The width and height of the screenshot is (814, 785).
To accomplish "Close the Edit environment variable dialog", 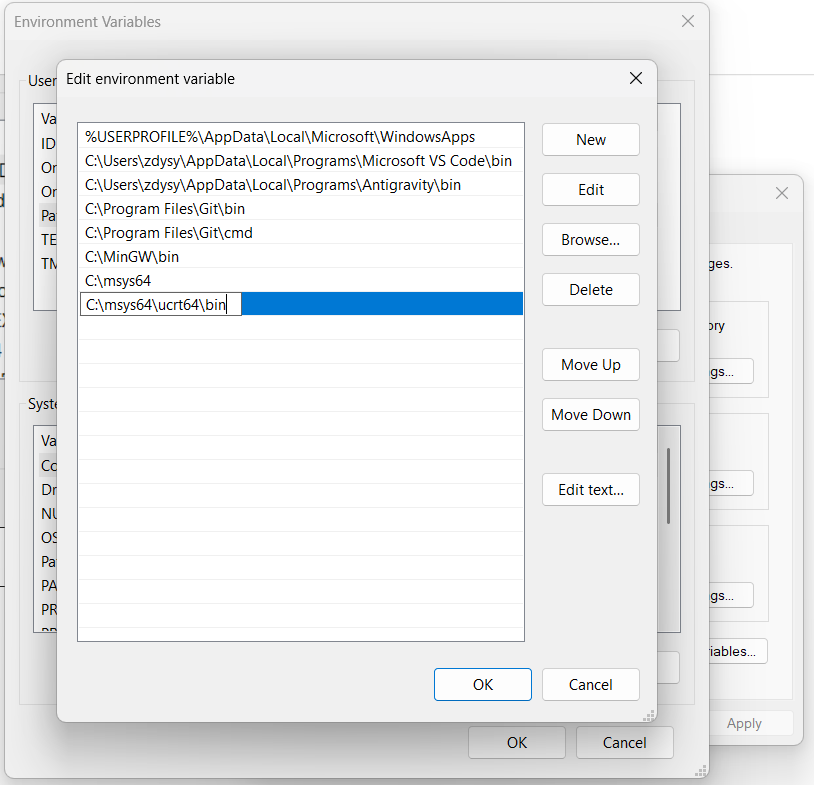I will pos(635,78).
